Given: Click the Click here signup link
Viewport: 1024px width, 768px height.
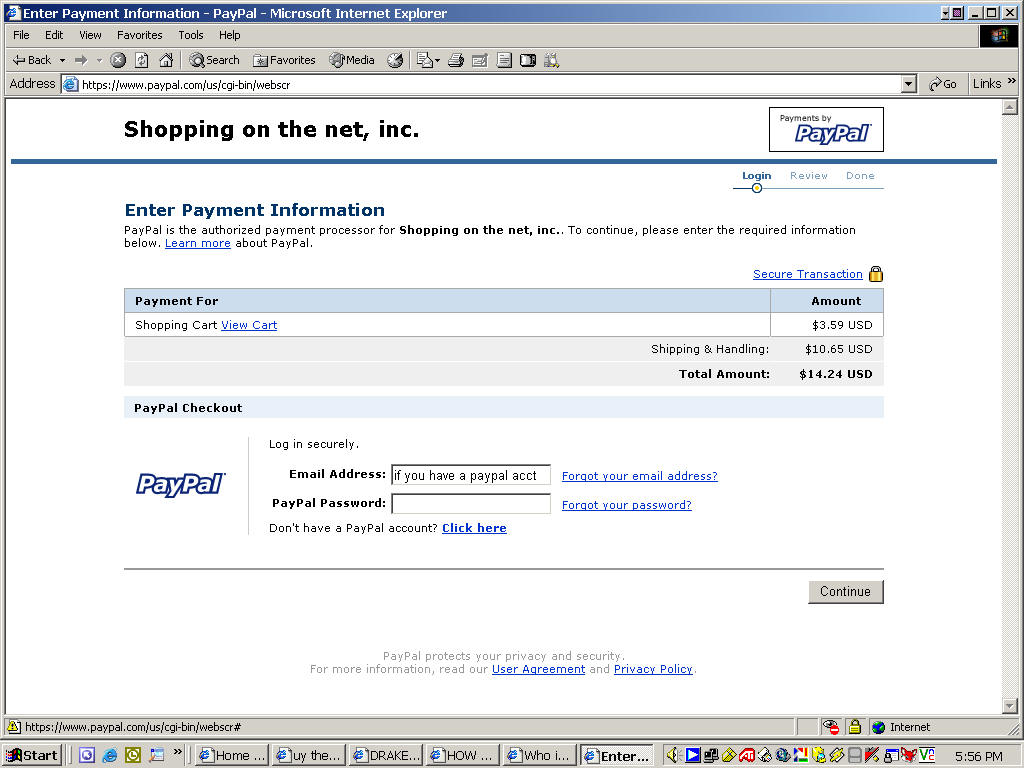Looking at the screenshot, I should (474, 528).
